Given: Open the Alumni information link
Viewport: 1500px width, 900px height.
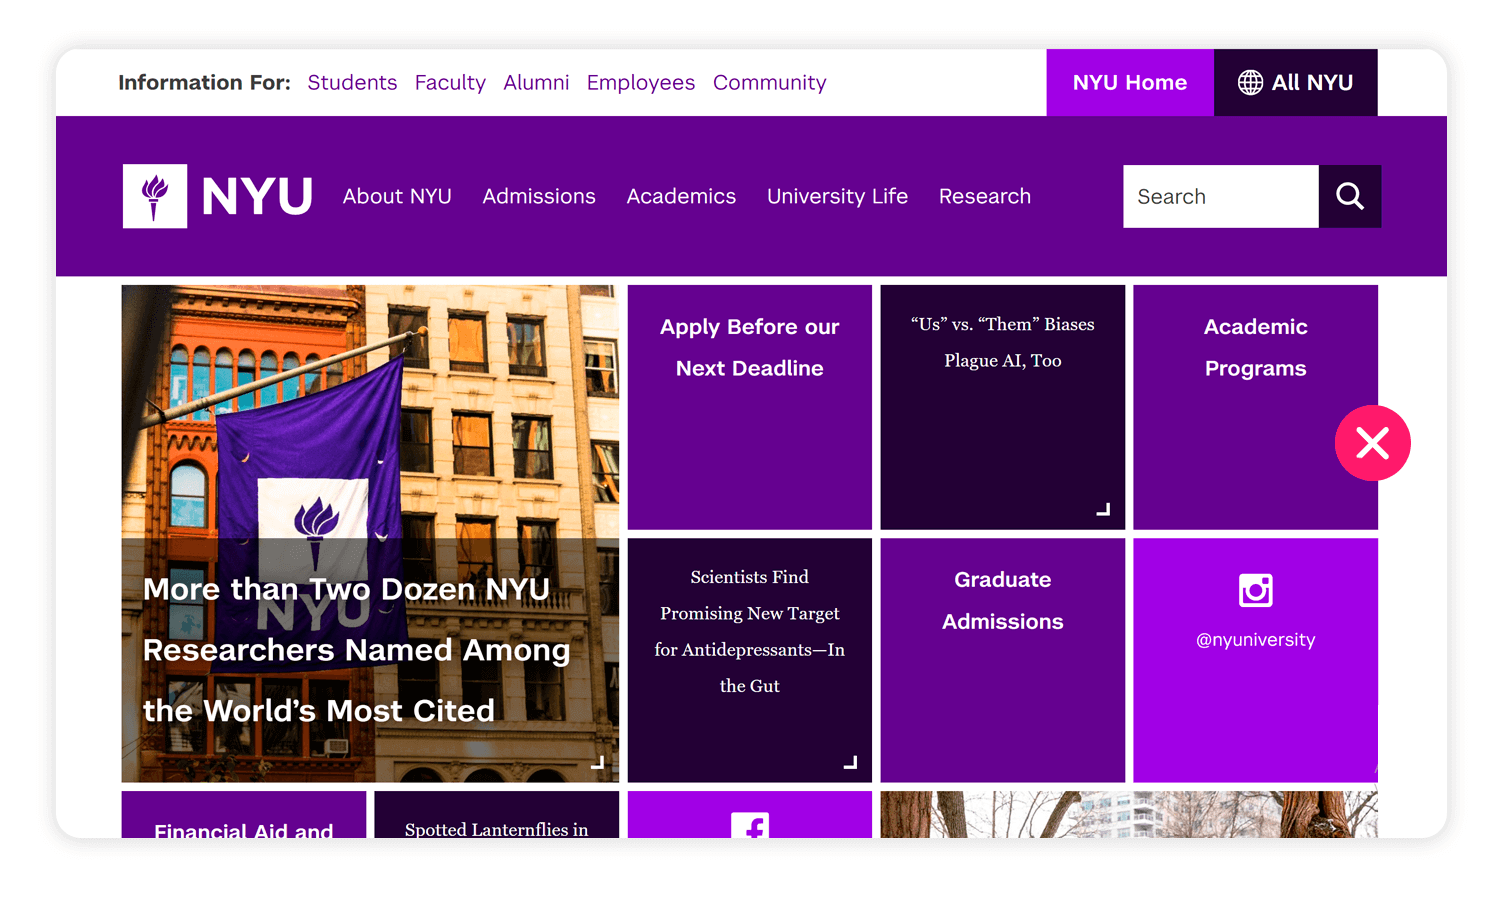Looking at the screenshot, I should (x=536, y=83).
